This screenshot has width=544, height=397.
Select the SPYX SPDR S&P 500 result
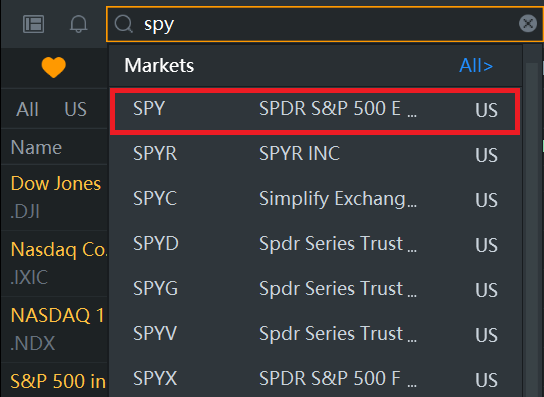pos(315,378)
